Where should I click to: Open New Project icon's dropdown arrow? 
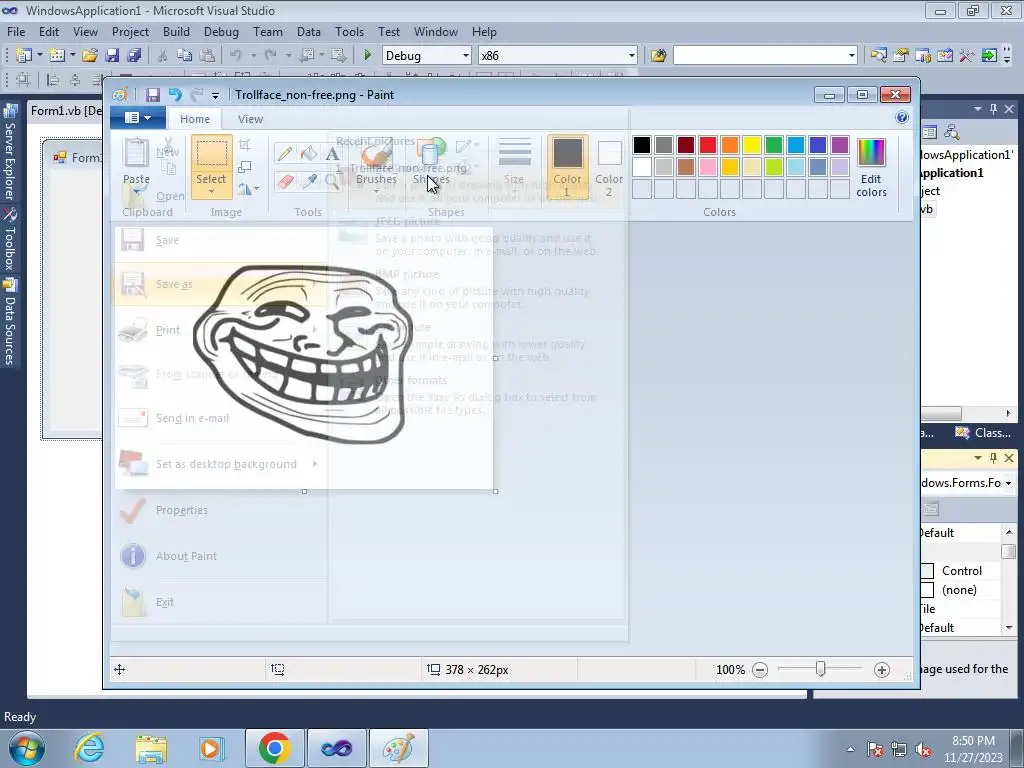pyautogui.click(x=39, y=56)
